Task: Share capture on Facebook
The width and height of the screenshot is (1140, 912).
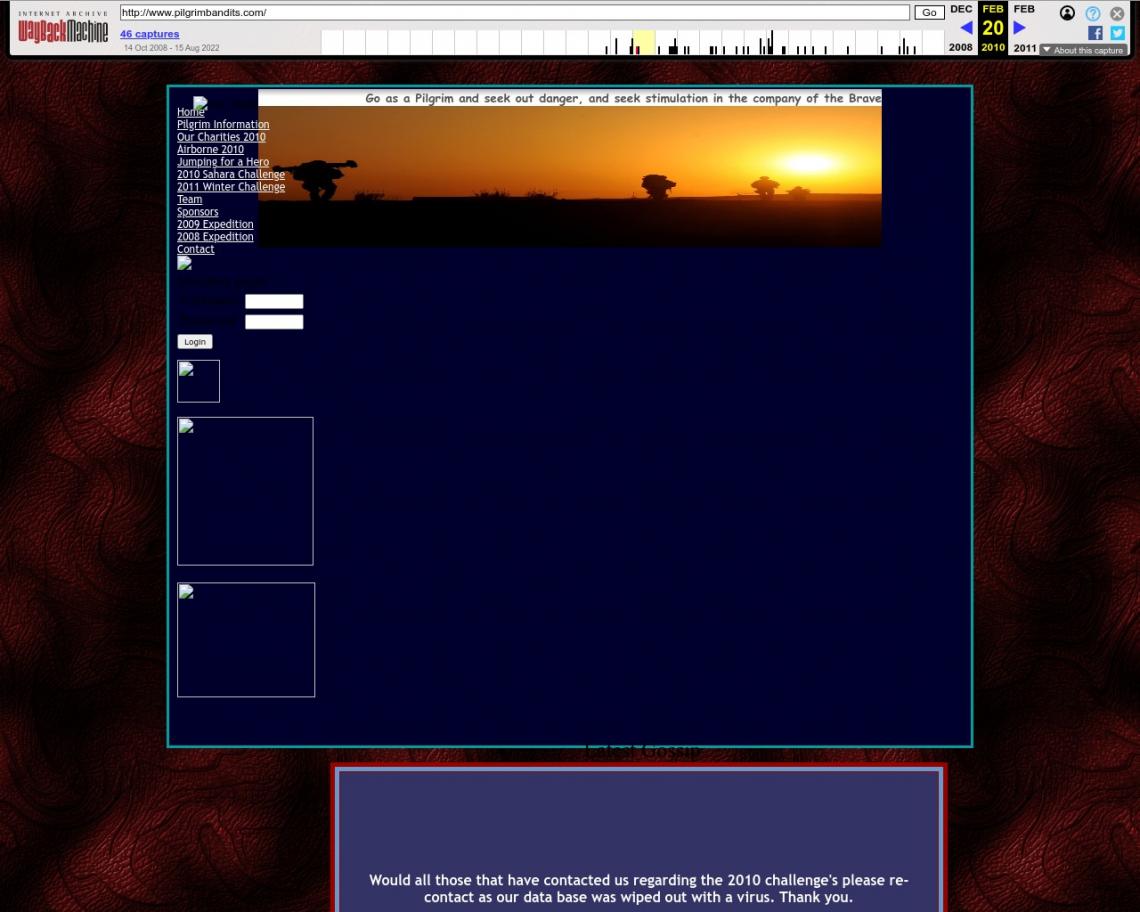Action: pyautogui.click(x=1095, y=33)
